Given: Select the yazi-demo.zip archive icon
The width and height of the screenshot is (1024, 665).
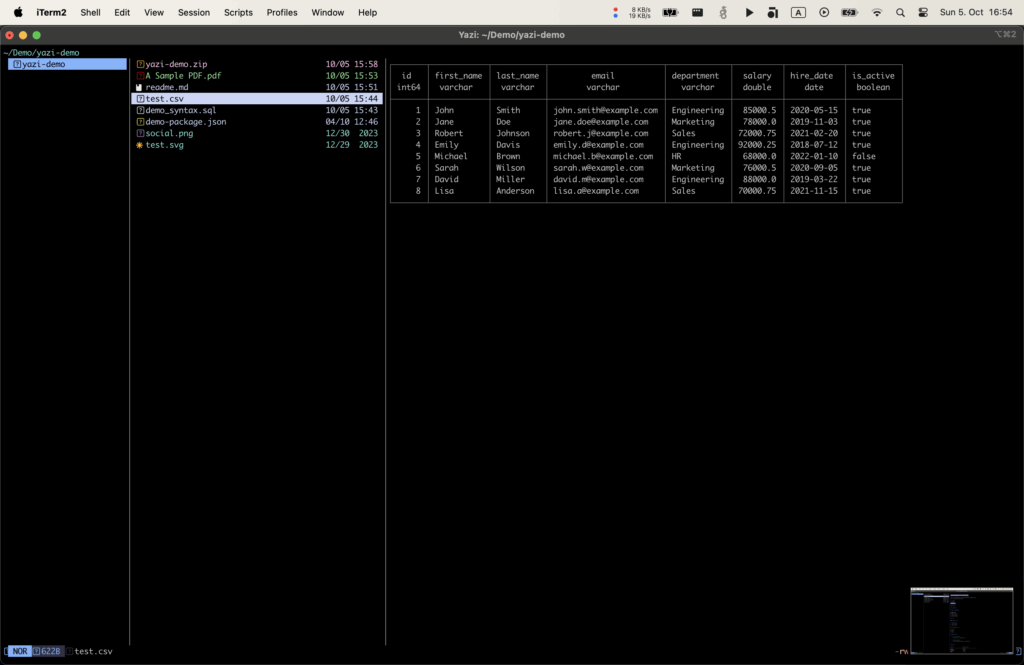Looking at the screenshot, I should 140,66.
